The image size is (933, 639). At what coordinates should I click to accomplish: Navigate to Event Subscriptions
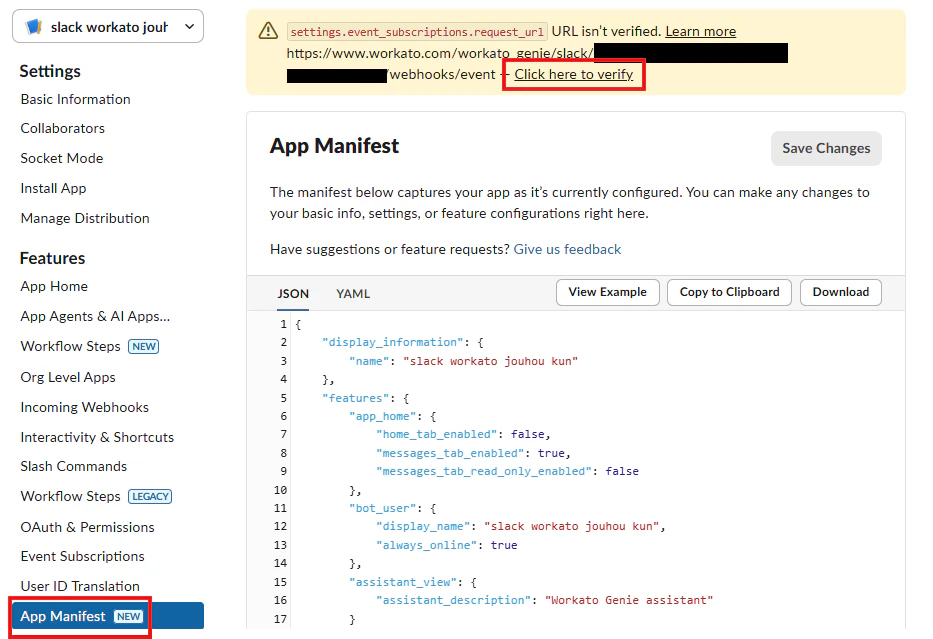83,556
